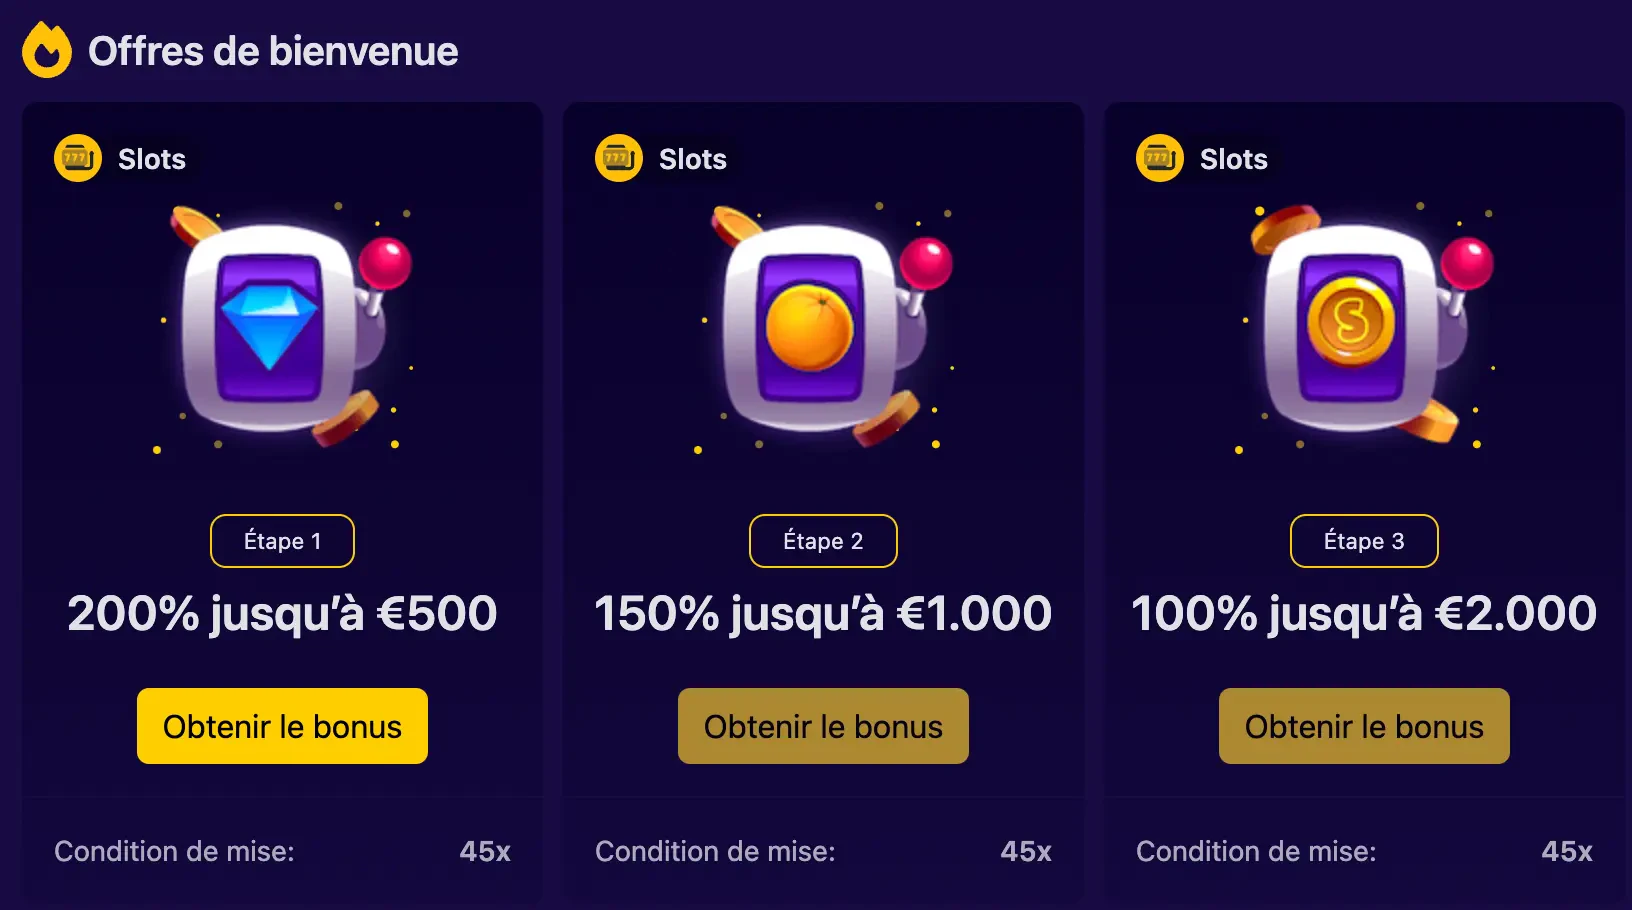
Task: Click the Étape 2 badge
Action: 823,541
